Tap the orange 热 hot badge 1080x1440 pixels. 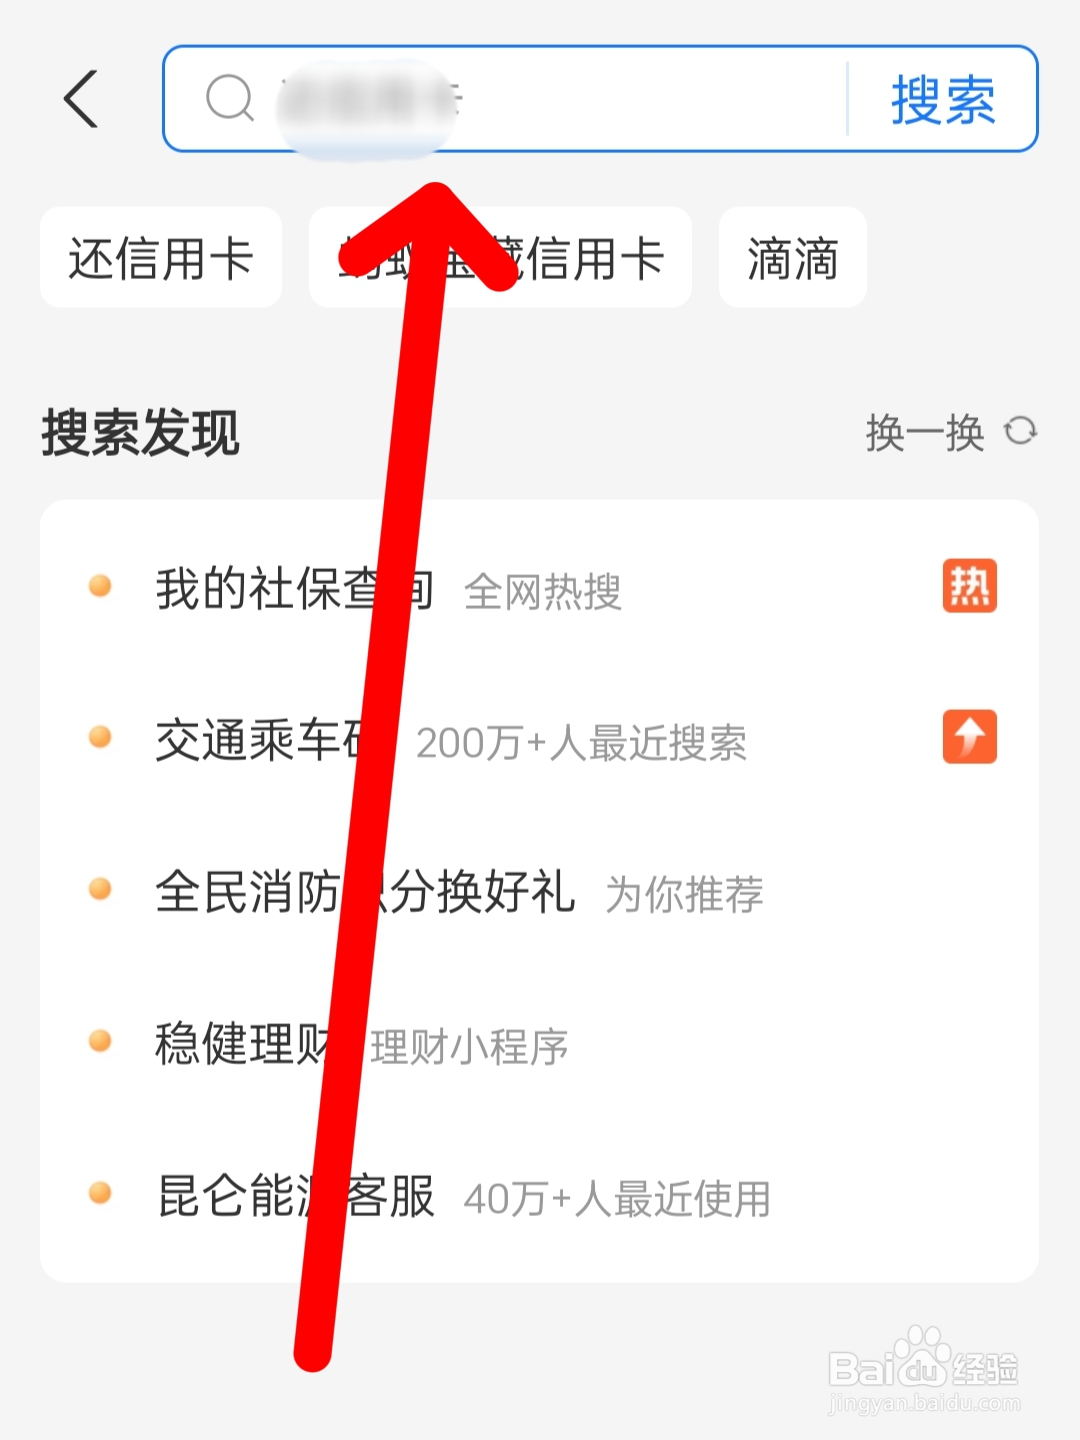point(969,586)
